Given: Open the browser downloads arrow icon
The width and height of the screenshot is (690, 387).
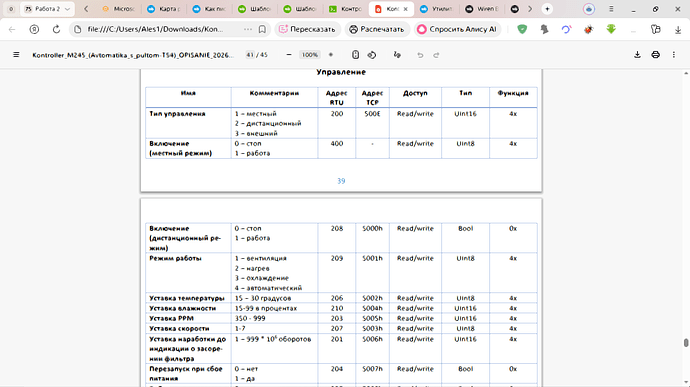Looking at the screenshot, I should (x=678, y=29).
